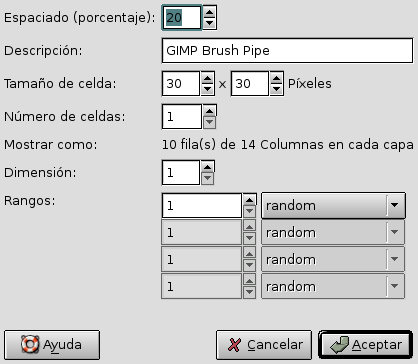The image size is (418, 364).
Task: Increase Espaciado percentage with up arrow
Action: pos(209,12)
